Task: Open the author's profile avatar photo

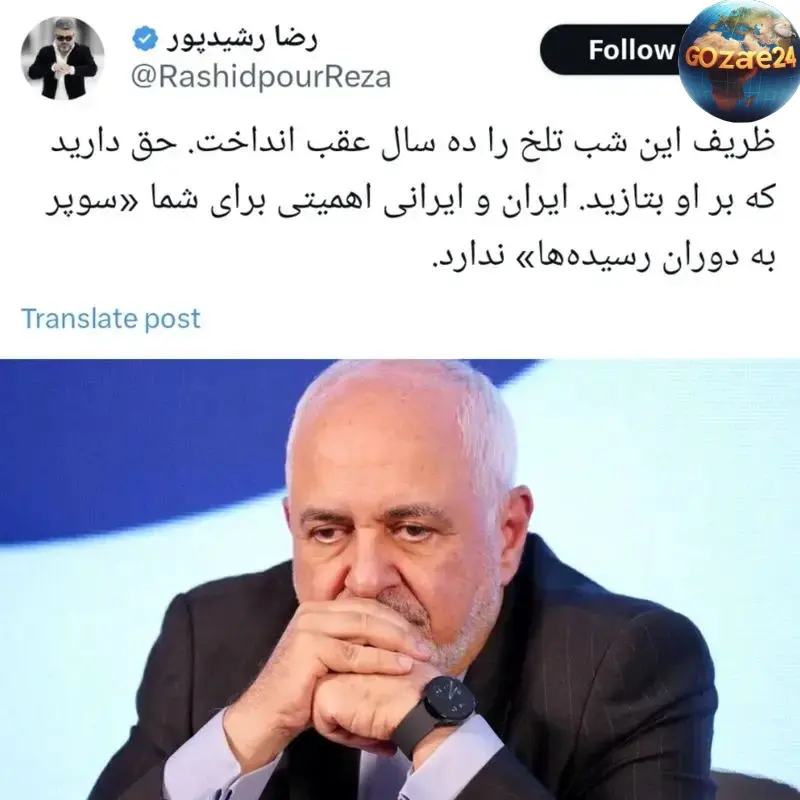Action: 62,58
